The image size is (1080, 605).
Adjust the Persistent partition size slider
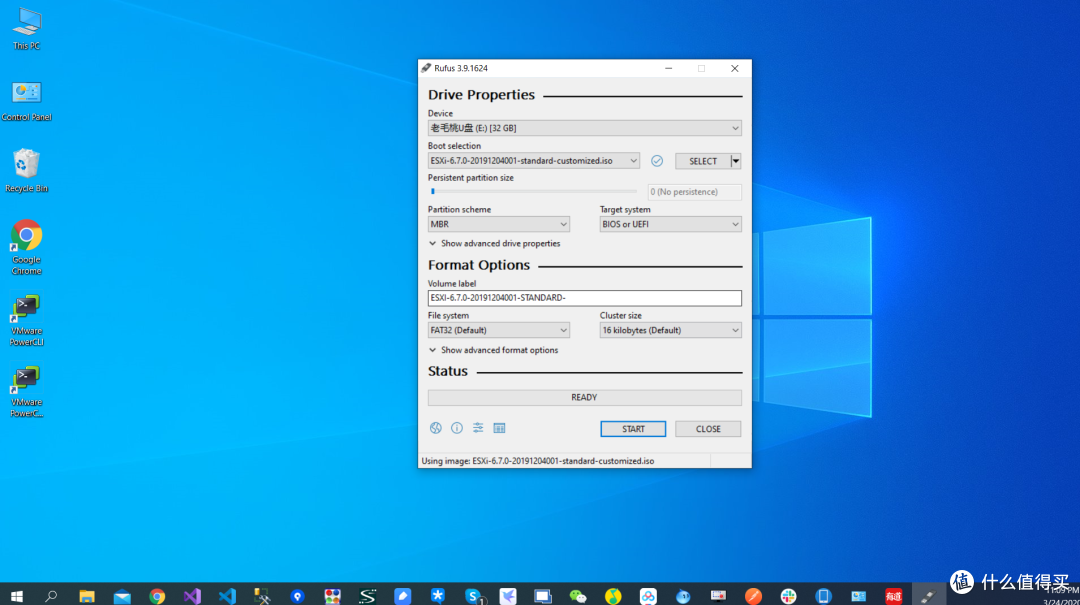point(533,192)
